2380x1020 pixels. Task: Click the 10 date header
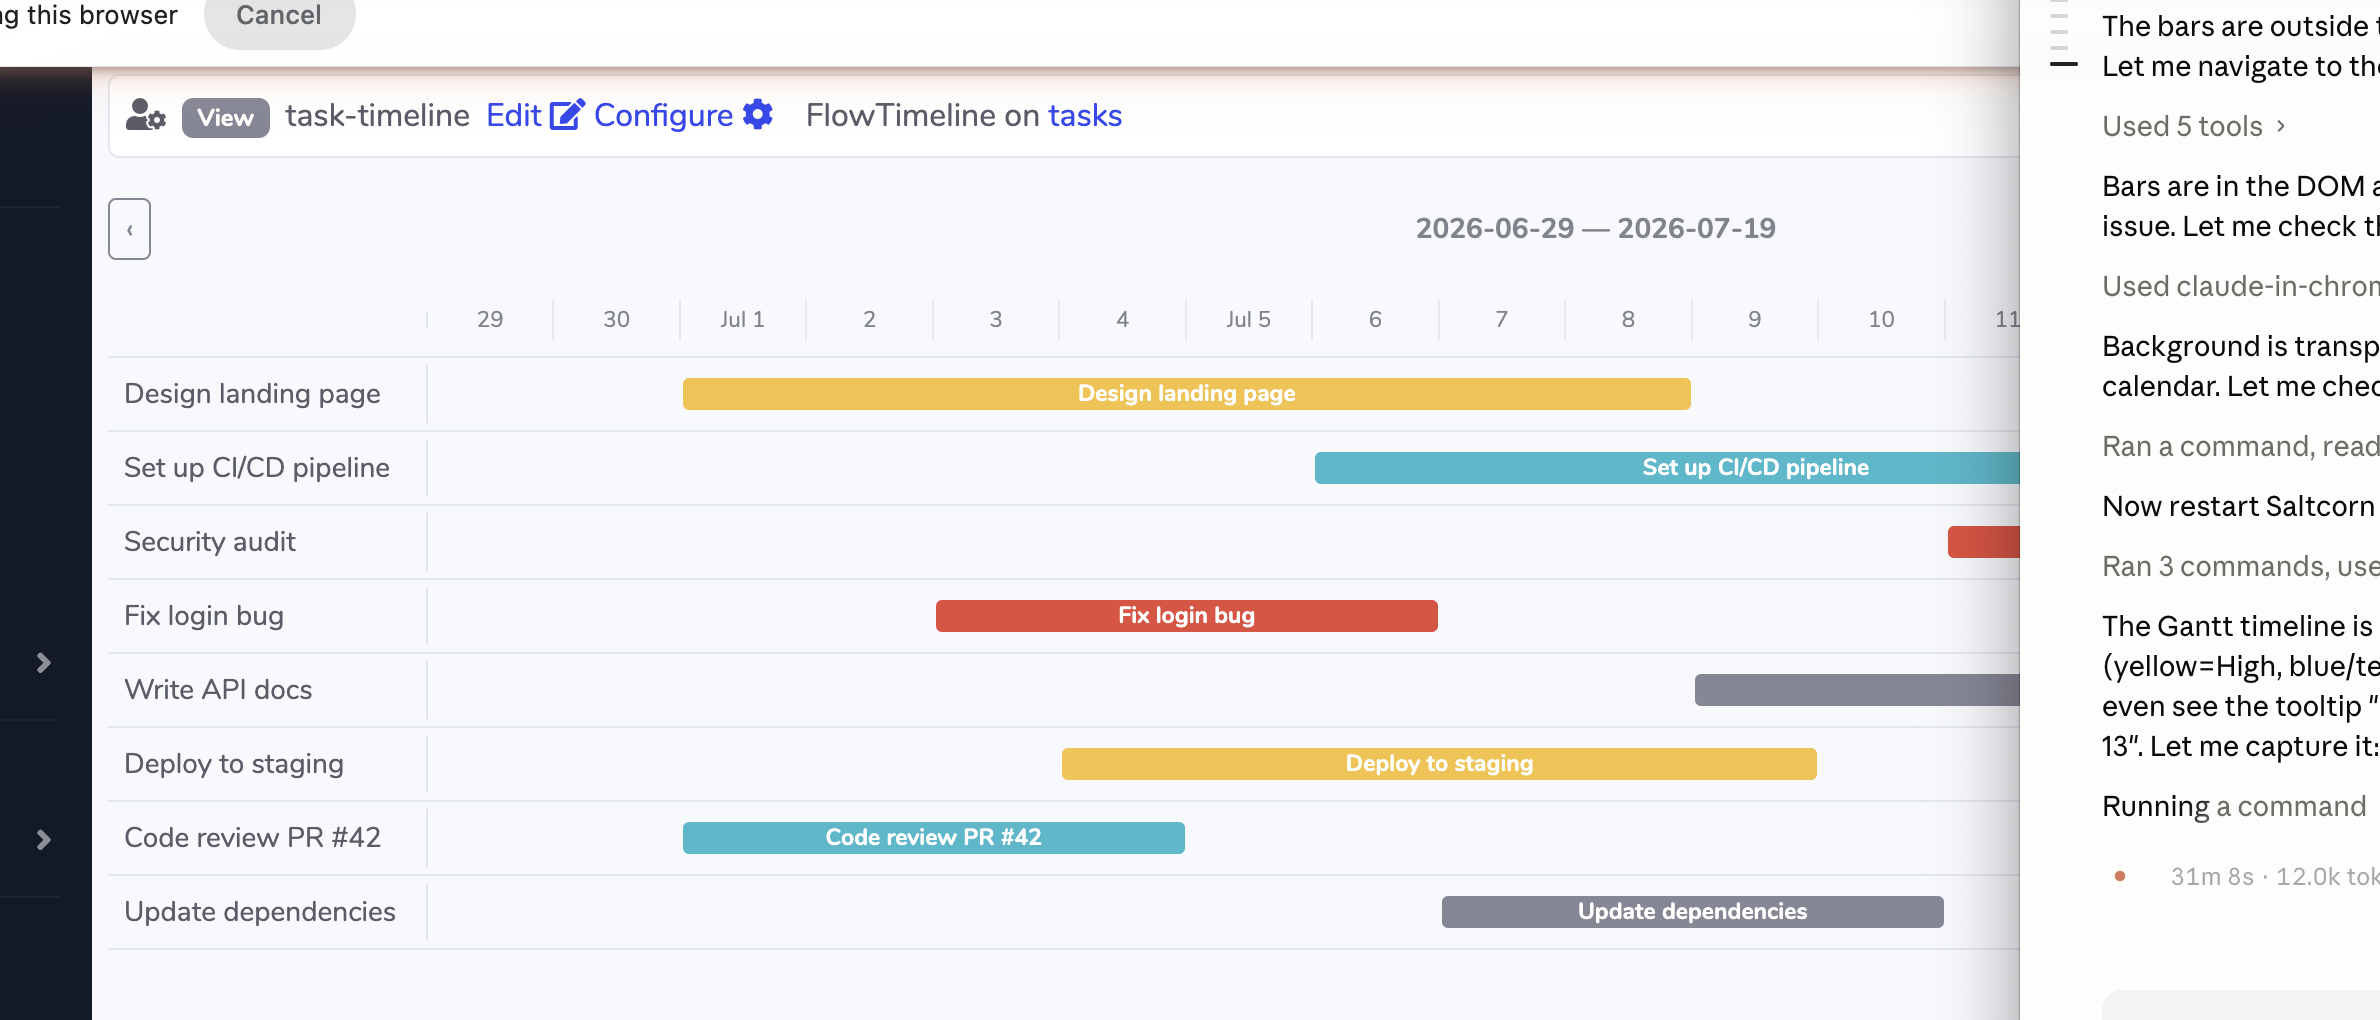(1881, 320)
